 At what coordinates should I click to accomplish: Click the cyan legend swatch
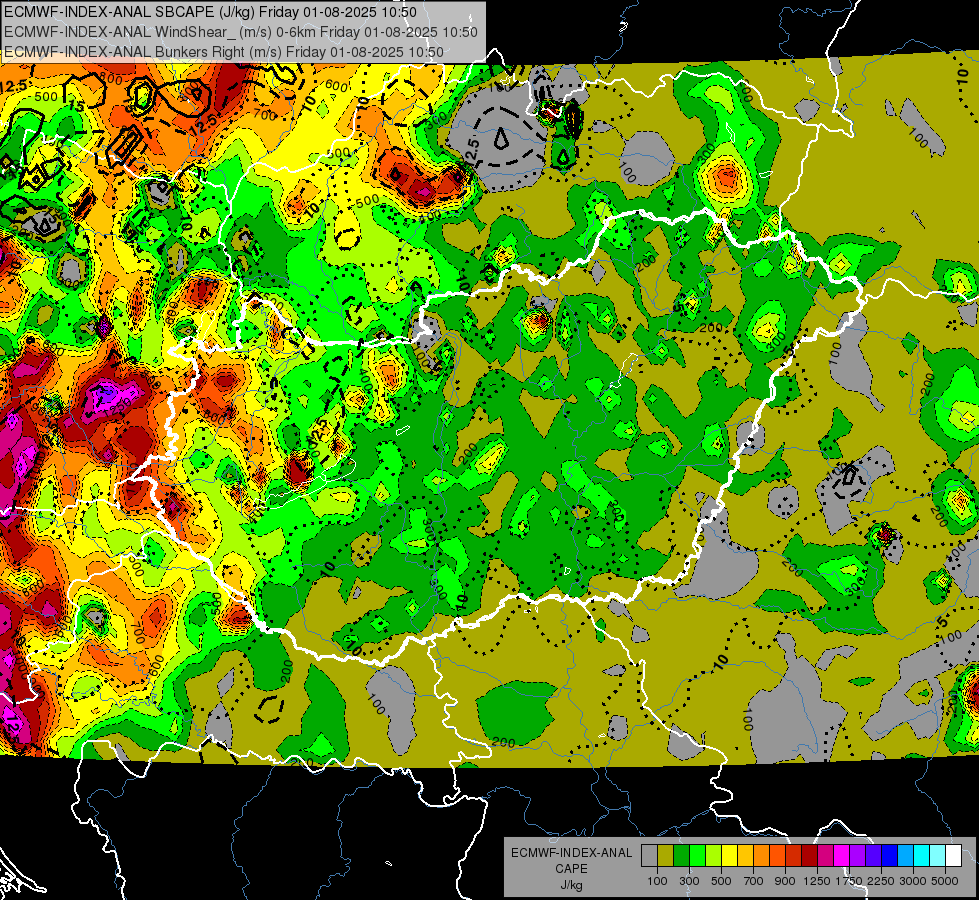[x=922, y=856]
